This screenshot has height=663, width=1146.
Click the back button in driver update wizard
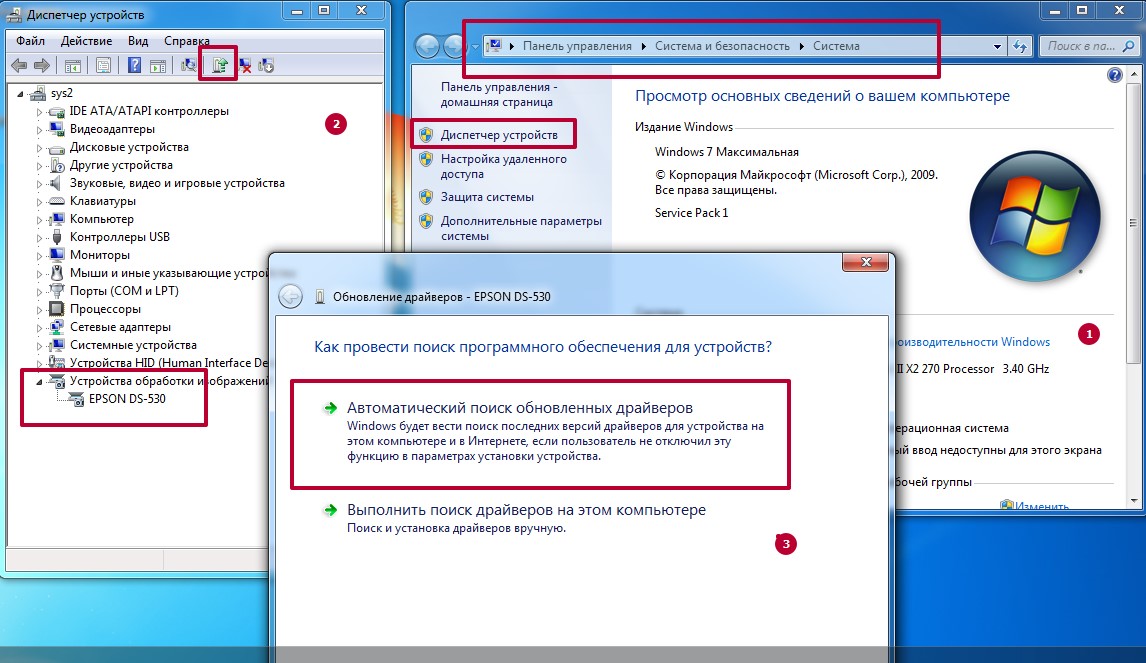tap(290, 296)
